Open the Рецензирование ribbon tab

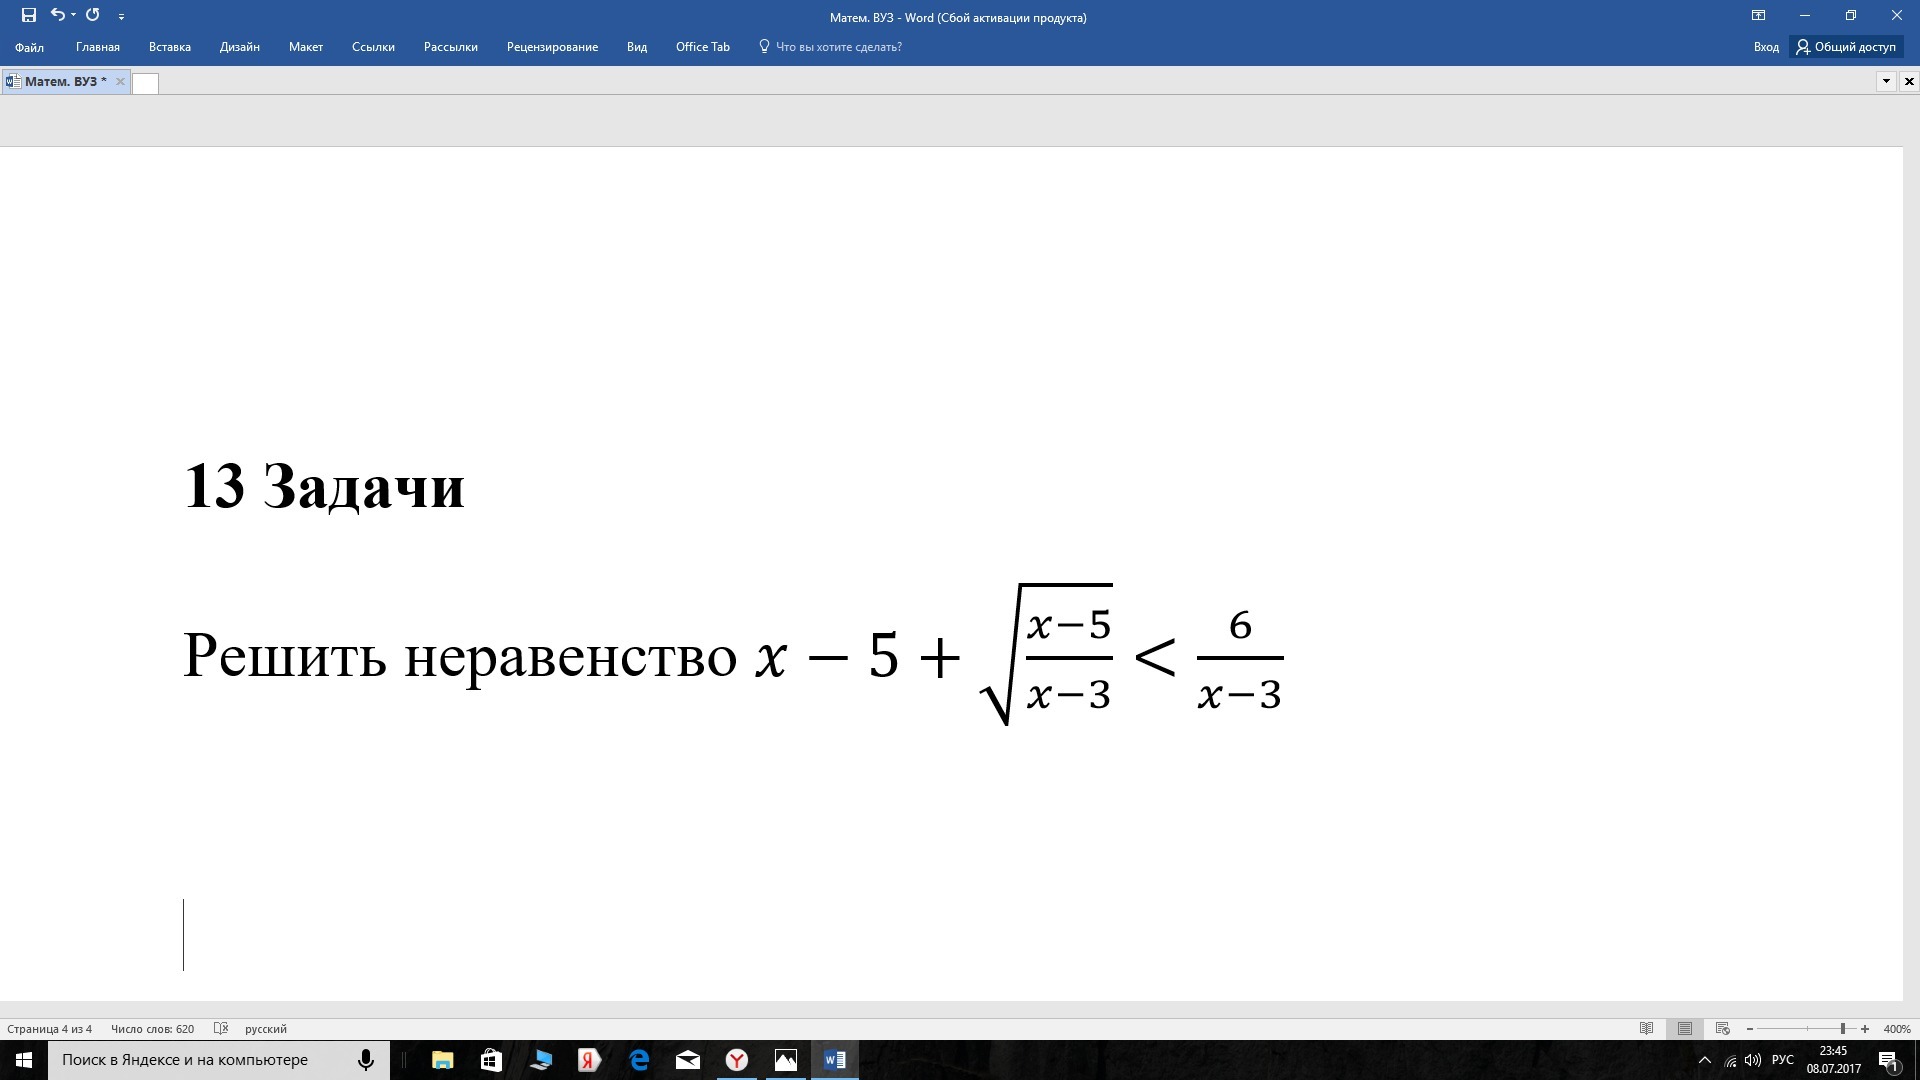[552, 47]
